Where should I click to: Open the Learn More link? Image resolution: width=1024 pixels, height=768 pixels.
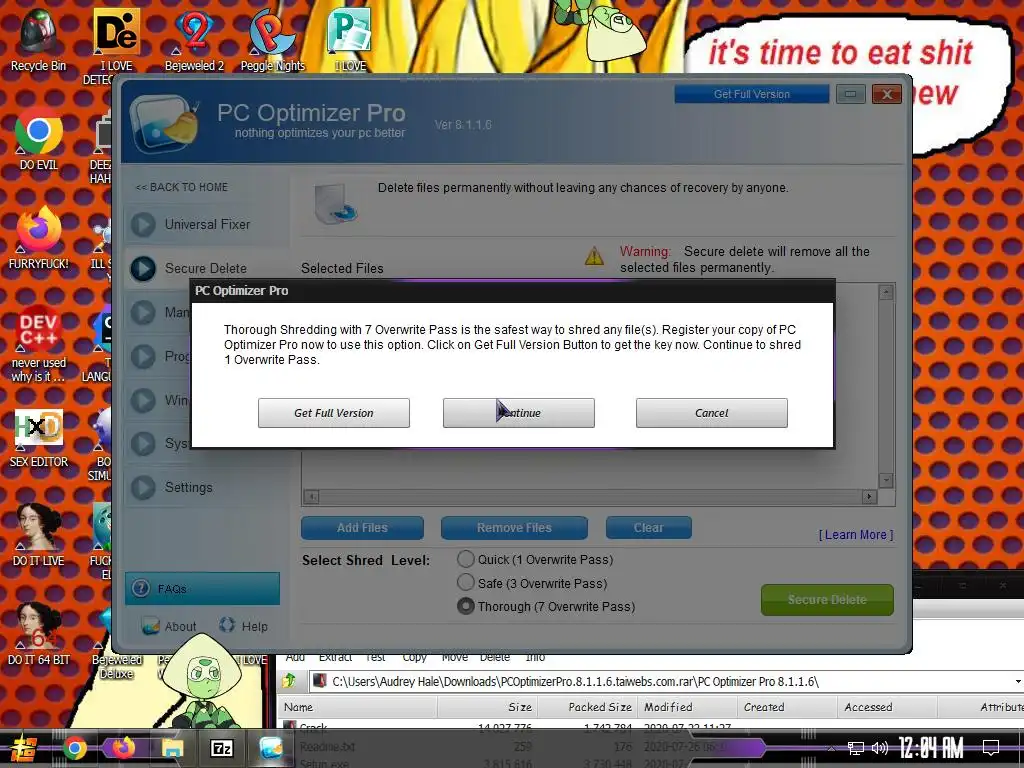click(856, 535)
